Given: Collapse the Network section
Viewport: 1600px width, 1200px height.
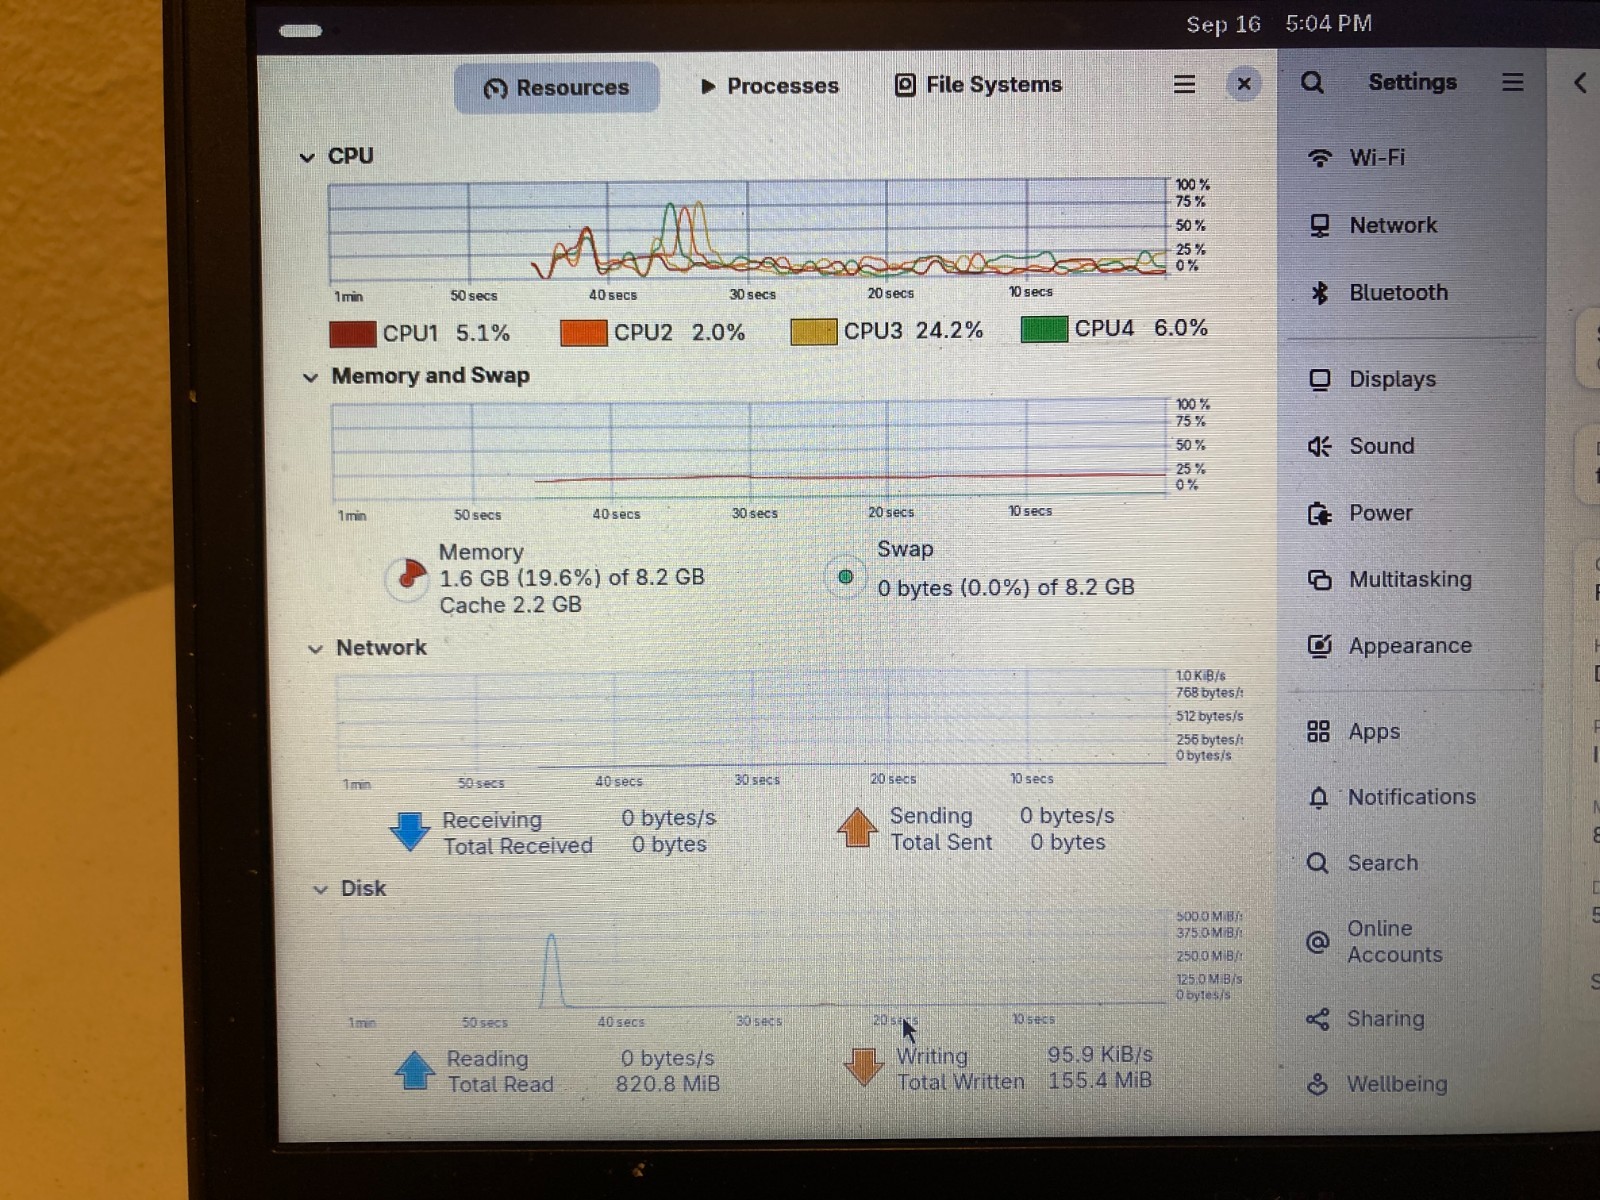Looking at the screenshot, I should pos(315,649).
